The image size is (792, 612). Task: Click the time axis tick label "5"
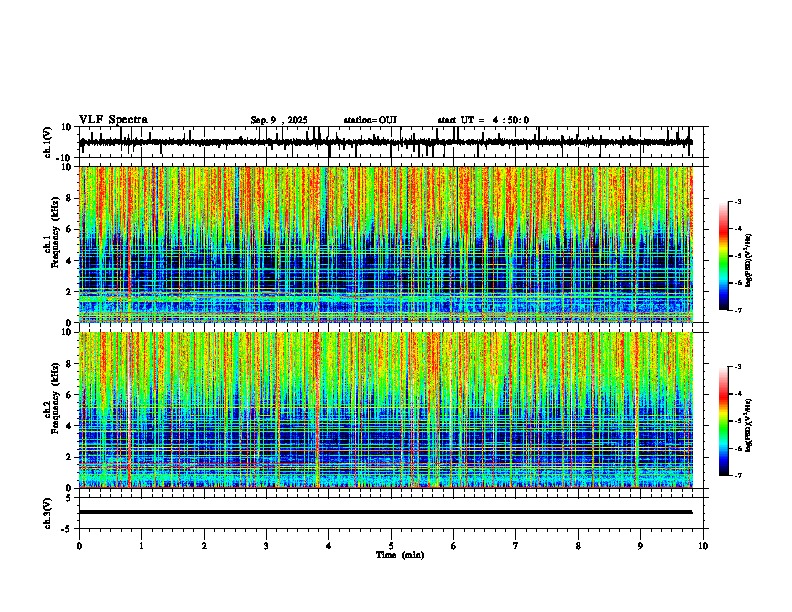click(x=391, y=546)
